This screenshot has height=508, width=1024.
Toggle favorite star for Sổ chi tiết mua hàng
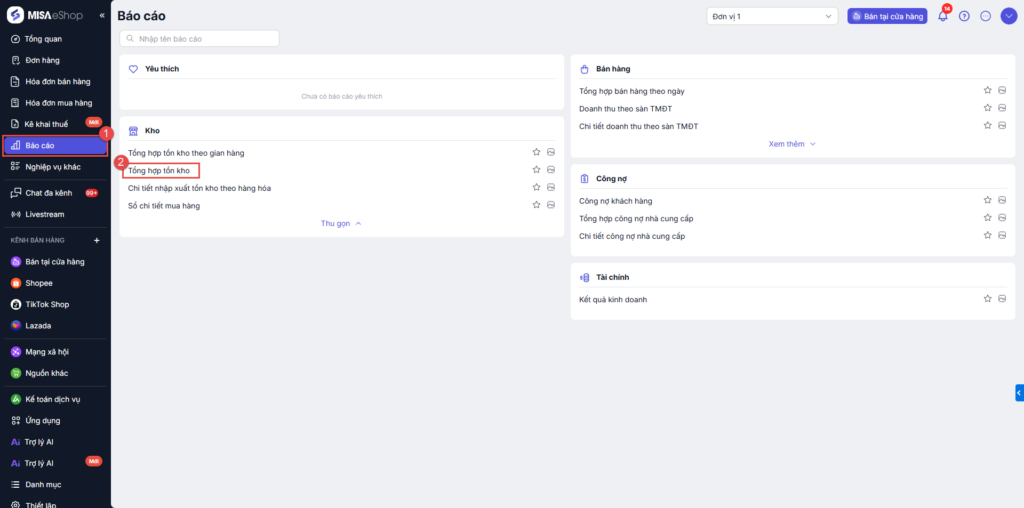536,205
